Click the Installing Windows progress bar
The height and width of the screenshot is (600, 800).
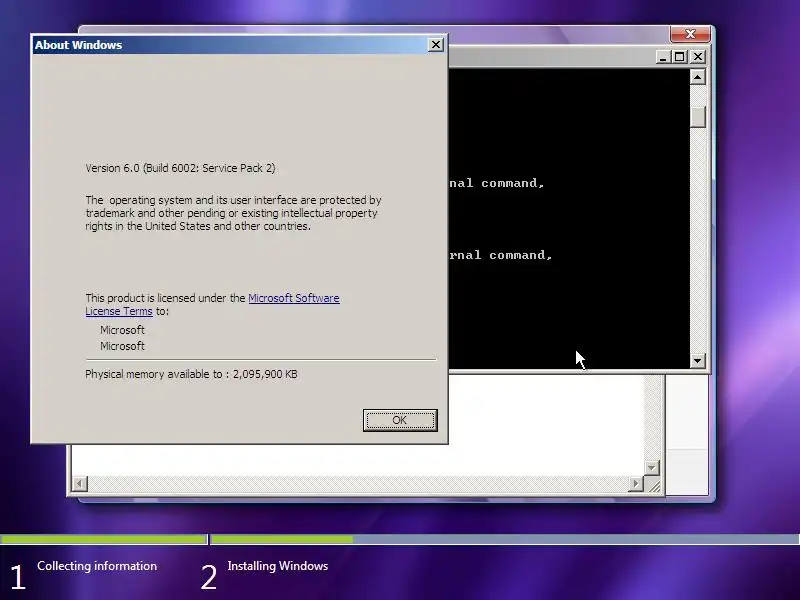505,539
